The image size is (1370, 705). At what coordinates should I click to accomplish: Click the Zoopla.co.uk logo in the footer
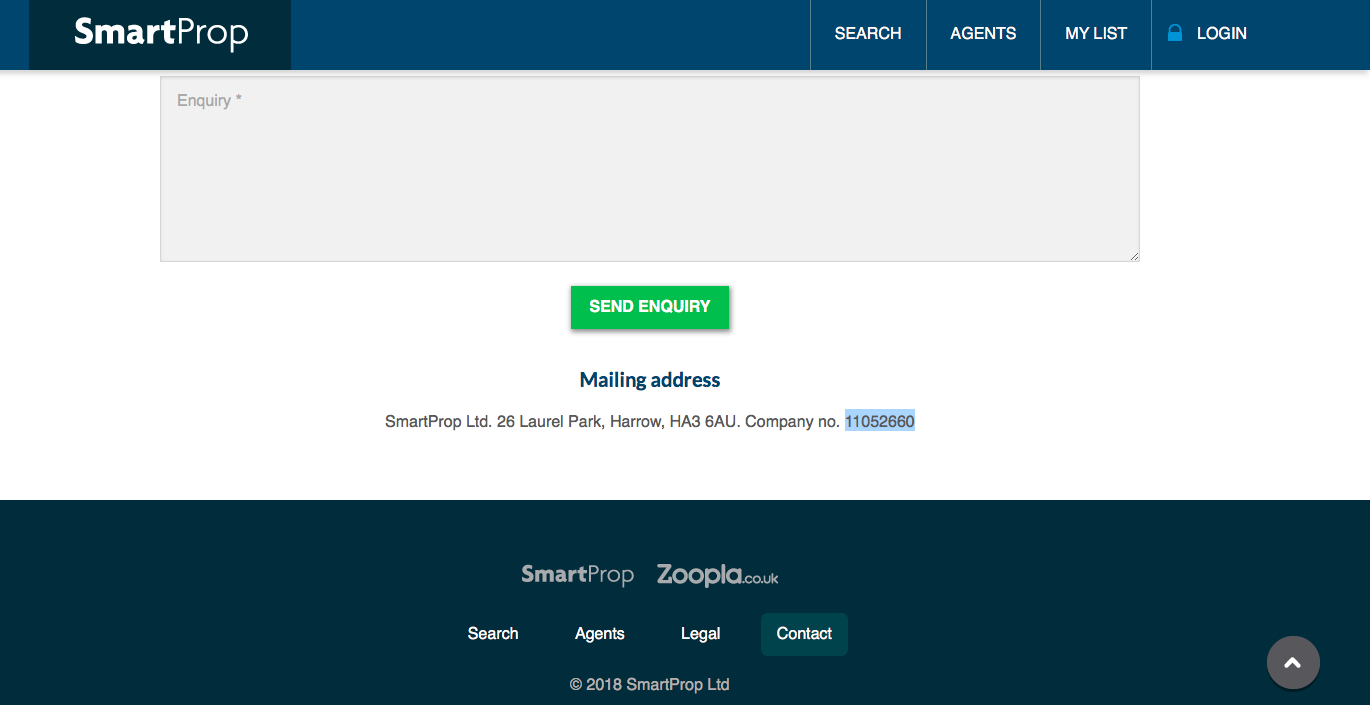tap(717, 575)
